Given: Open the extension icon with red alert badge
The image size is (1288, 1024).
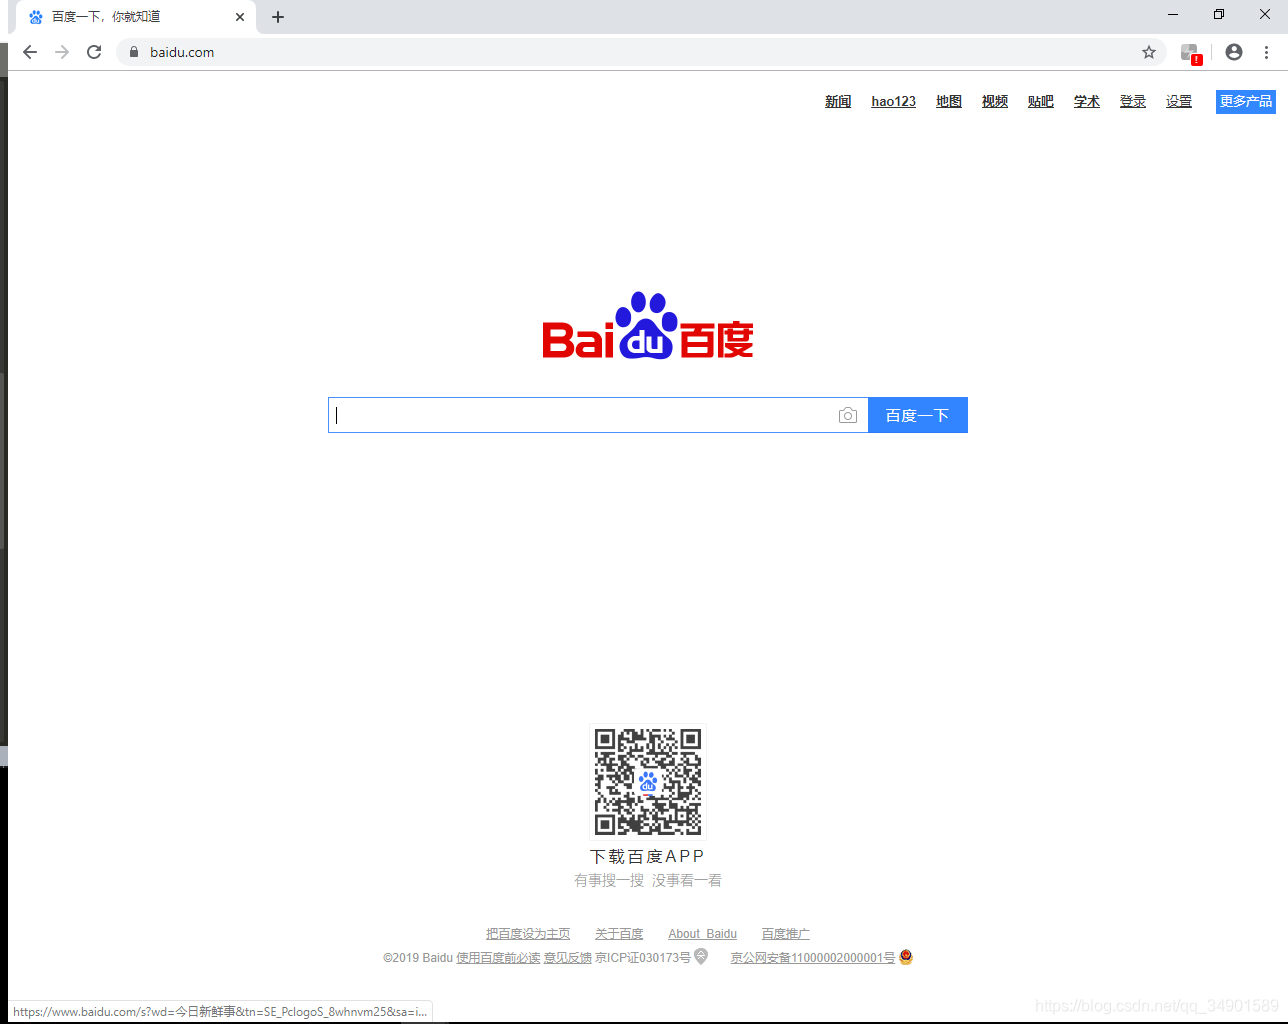Looking at the screenshot, I should point(1190,53).
